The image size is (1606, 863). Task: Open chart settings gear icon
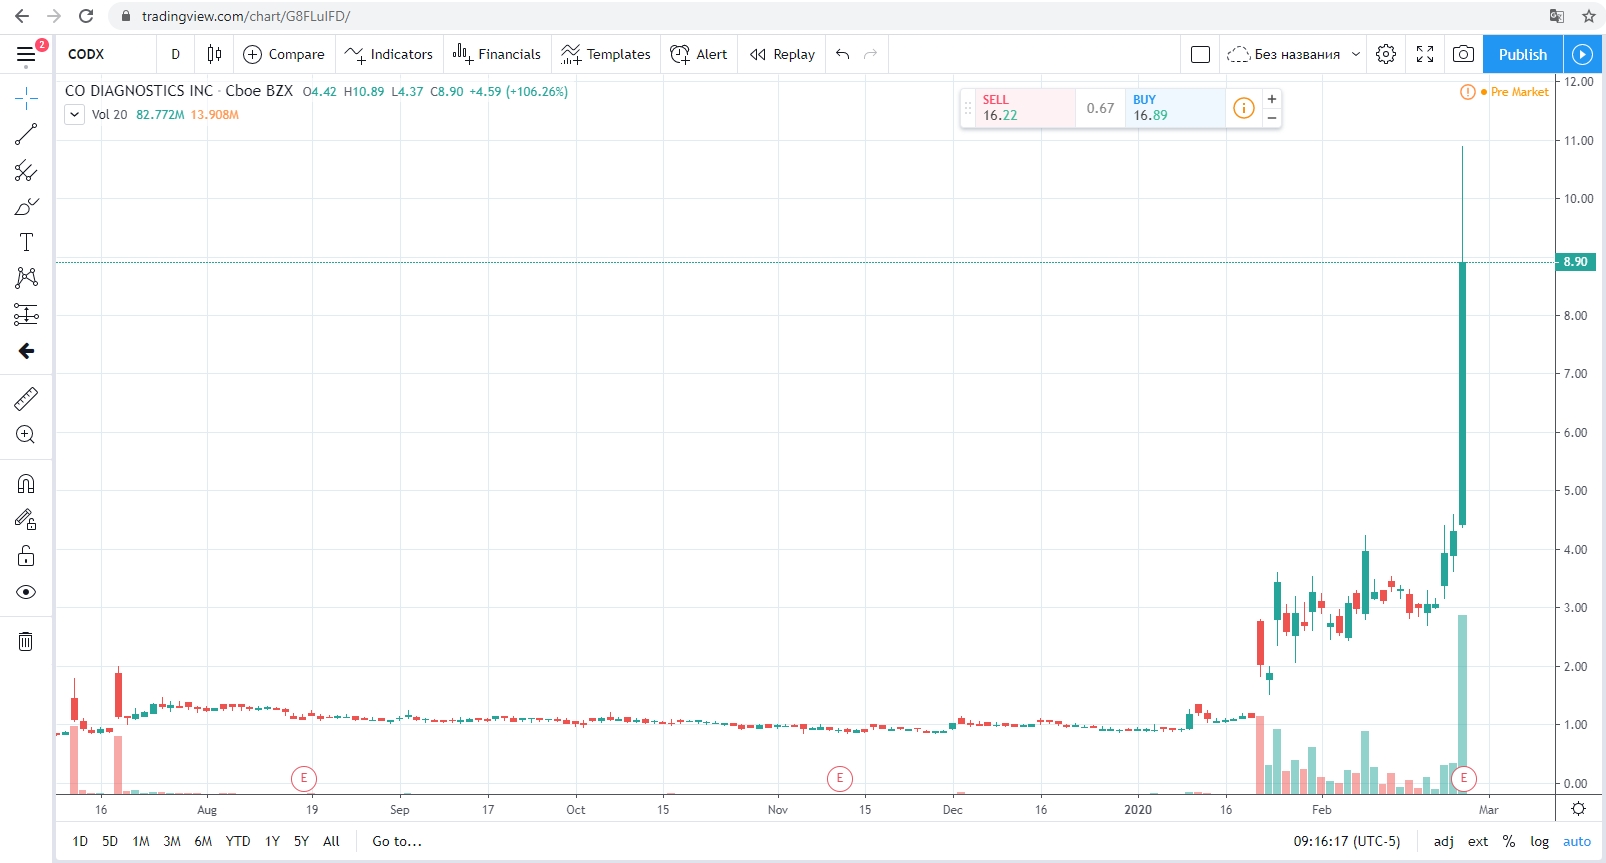(1386, 54)
